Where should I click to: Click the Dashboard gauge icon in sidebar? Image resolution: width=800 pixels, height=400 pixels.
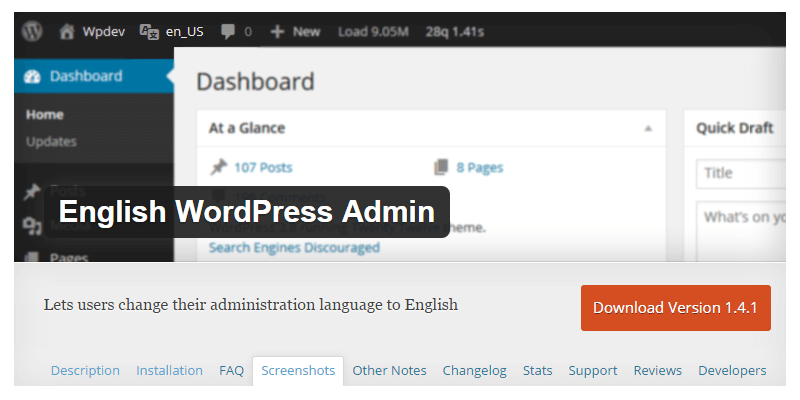[32, 76]
